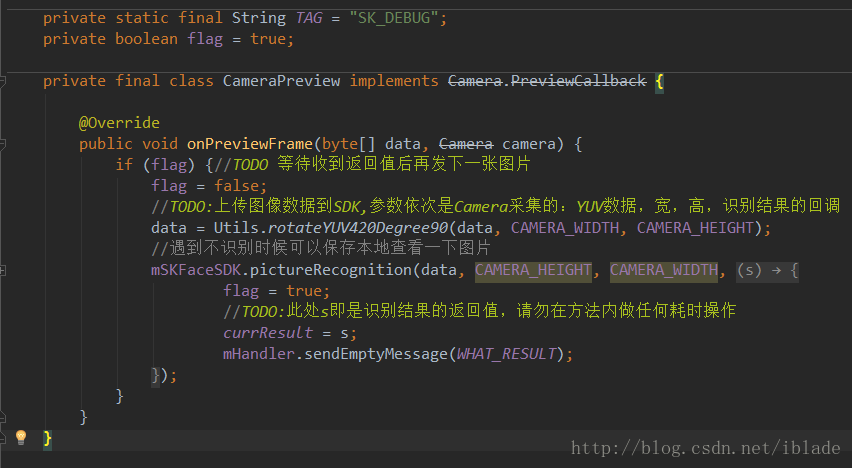This screenshot has height=468, width=852.
Task: Click the "false" value in flag assignment
Action: click(x=236, y=186)
